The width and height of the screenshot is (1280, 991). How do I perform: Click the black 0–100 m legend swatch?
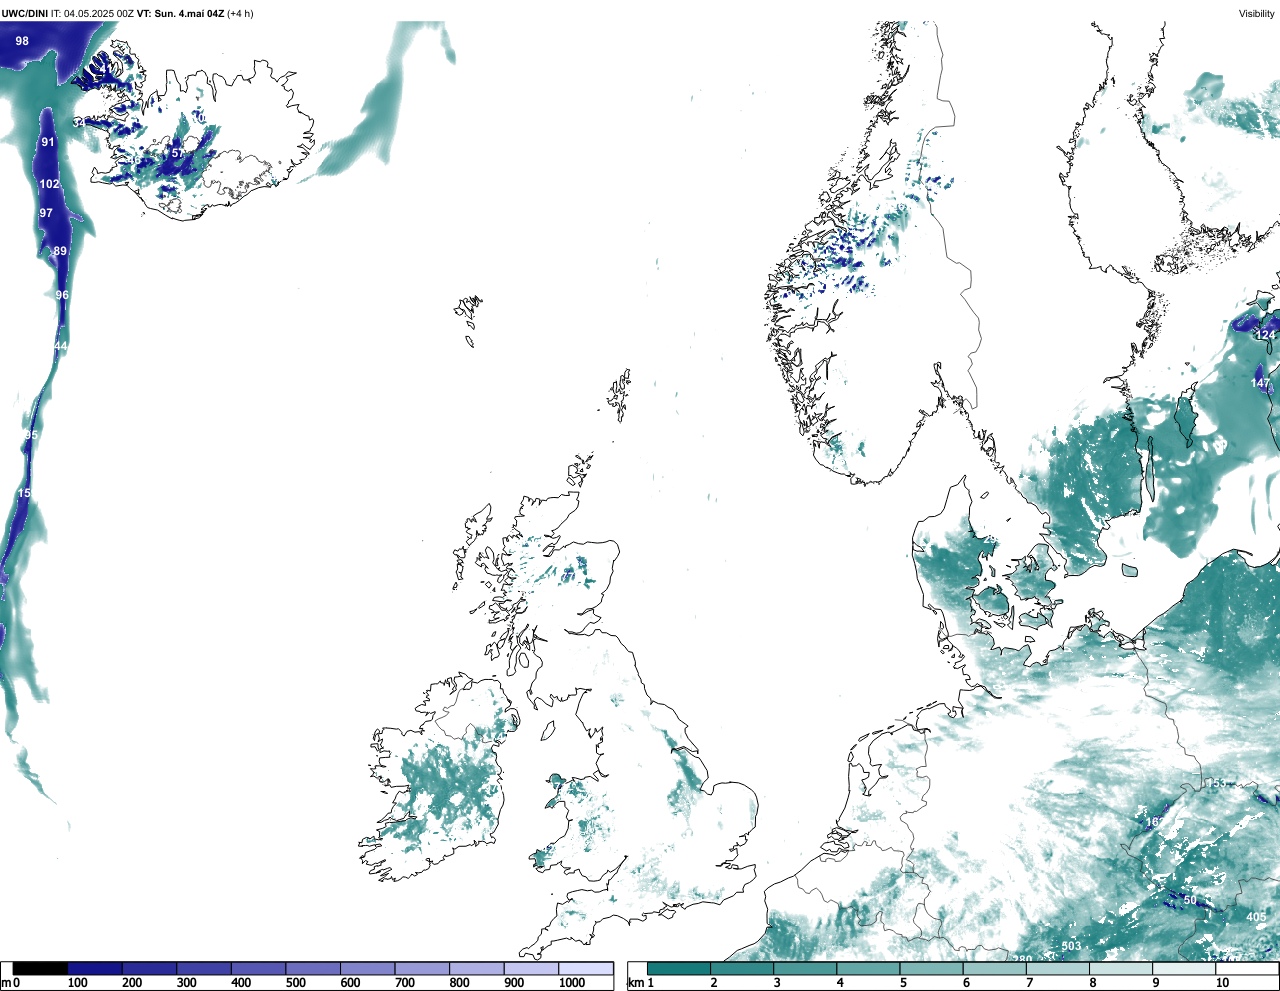(40, 969)
